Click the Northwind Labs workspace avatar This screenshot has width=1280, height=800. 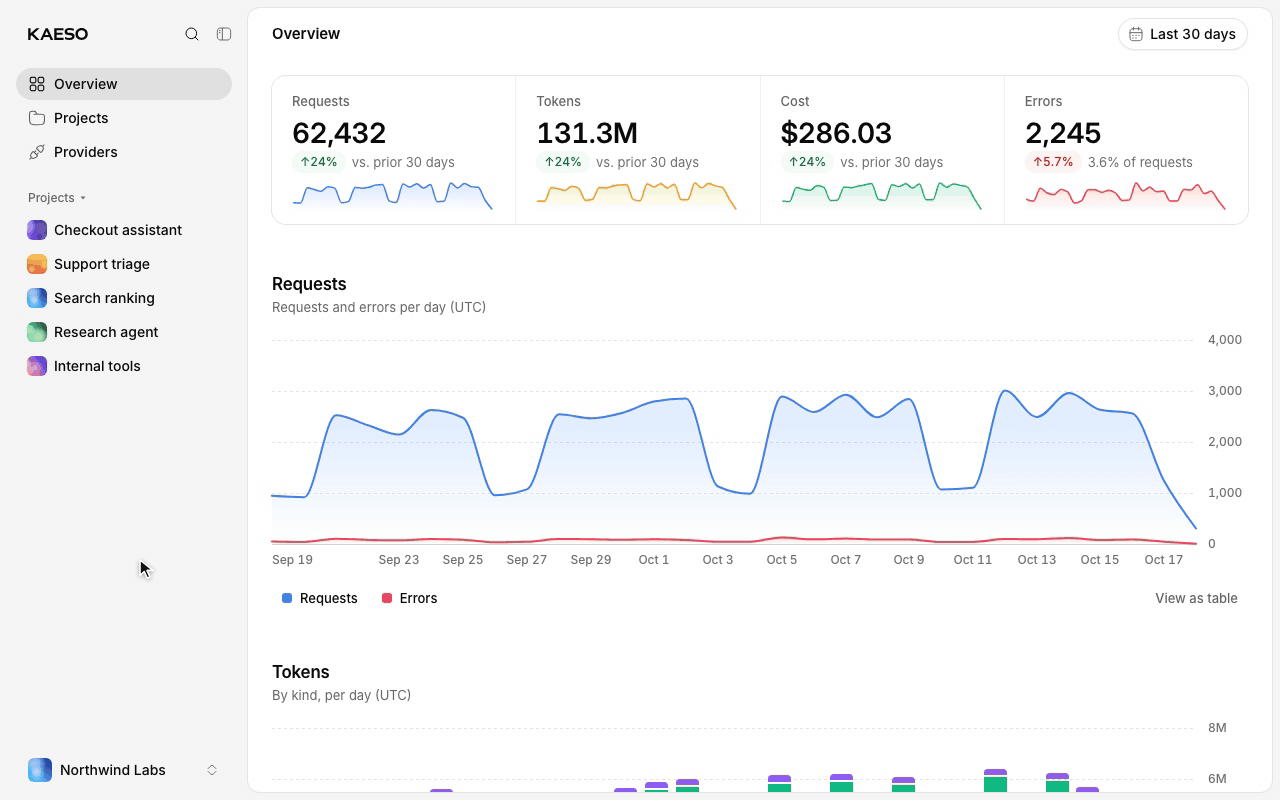coord(40,770)
